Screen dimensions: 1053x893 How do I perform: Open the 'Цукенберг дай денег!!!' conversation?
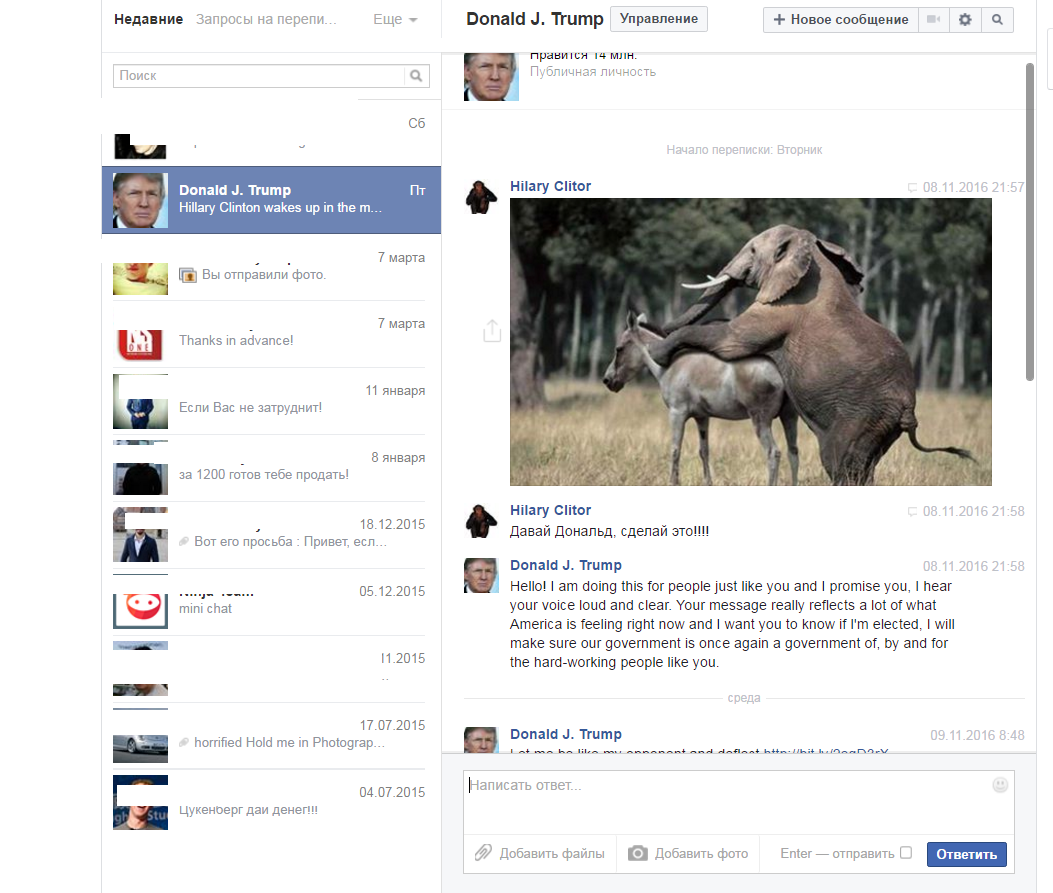pyautogui.click(x=271, y=803)
